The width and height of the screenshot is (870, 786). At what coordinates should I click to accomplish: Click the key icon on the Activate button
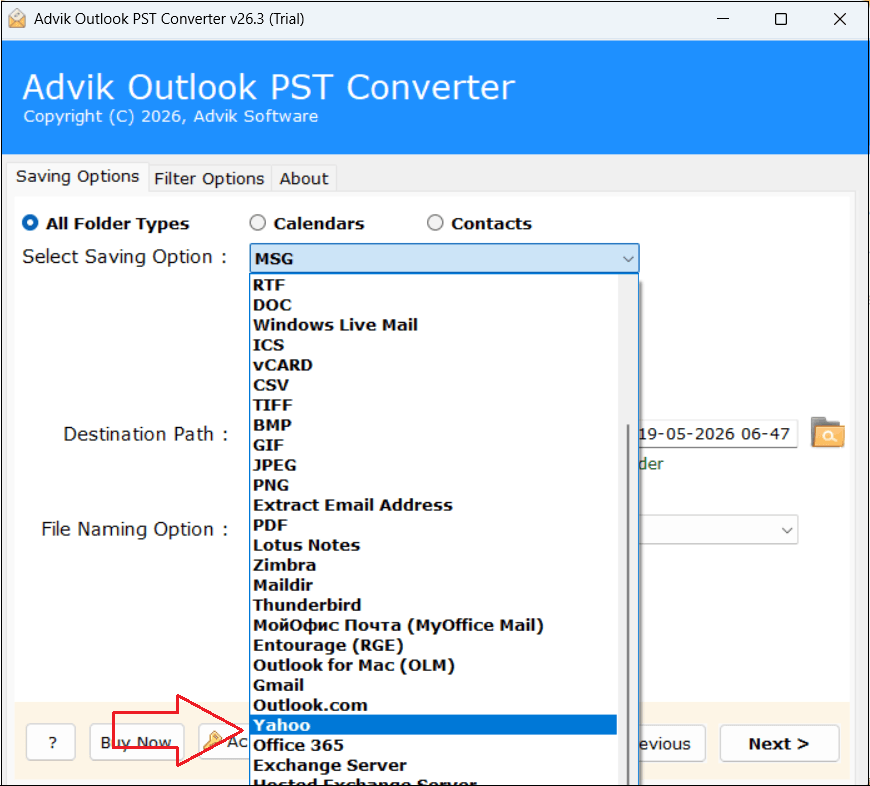pos(213,741)
